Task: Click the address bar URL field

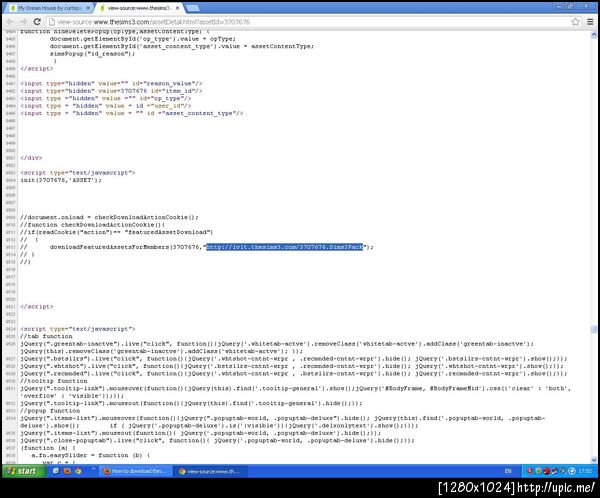Action: pos(306,22)
